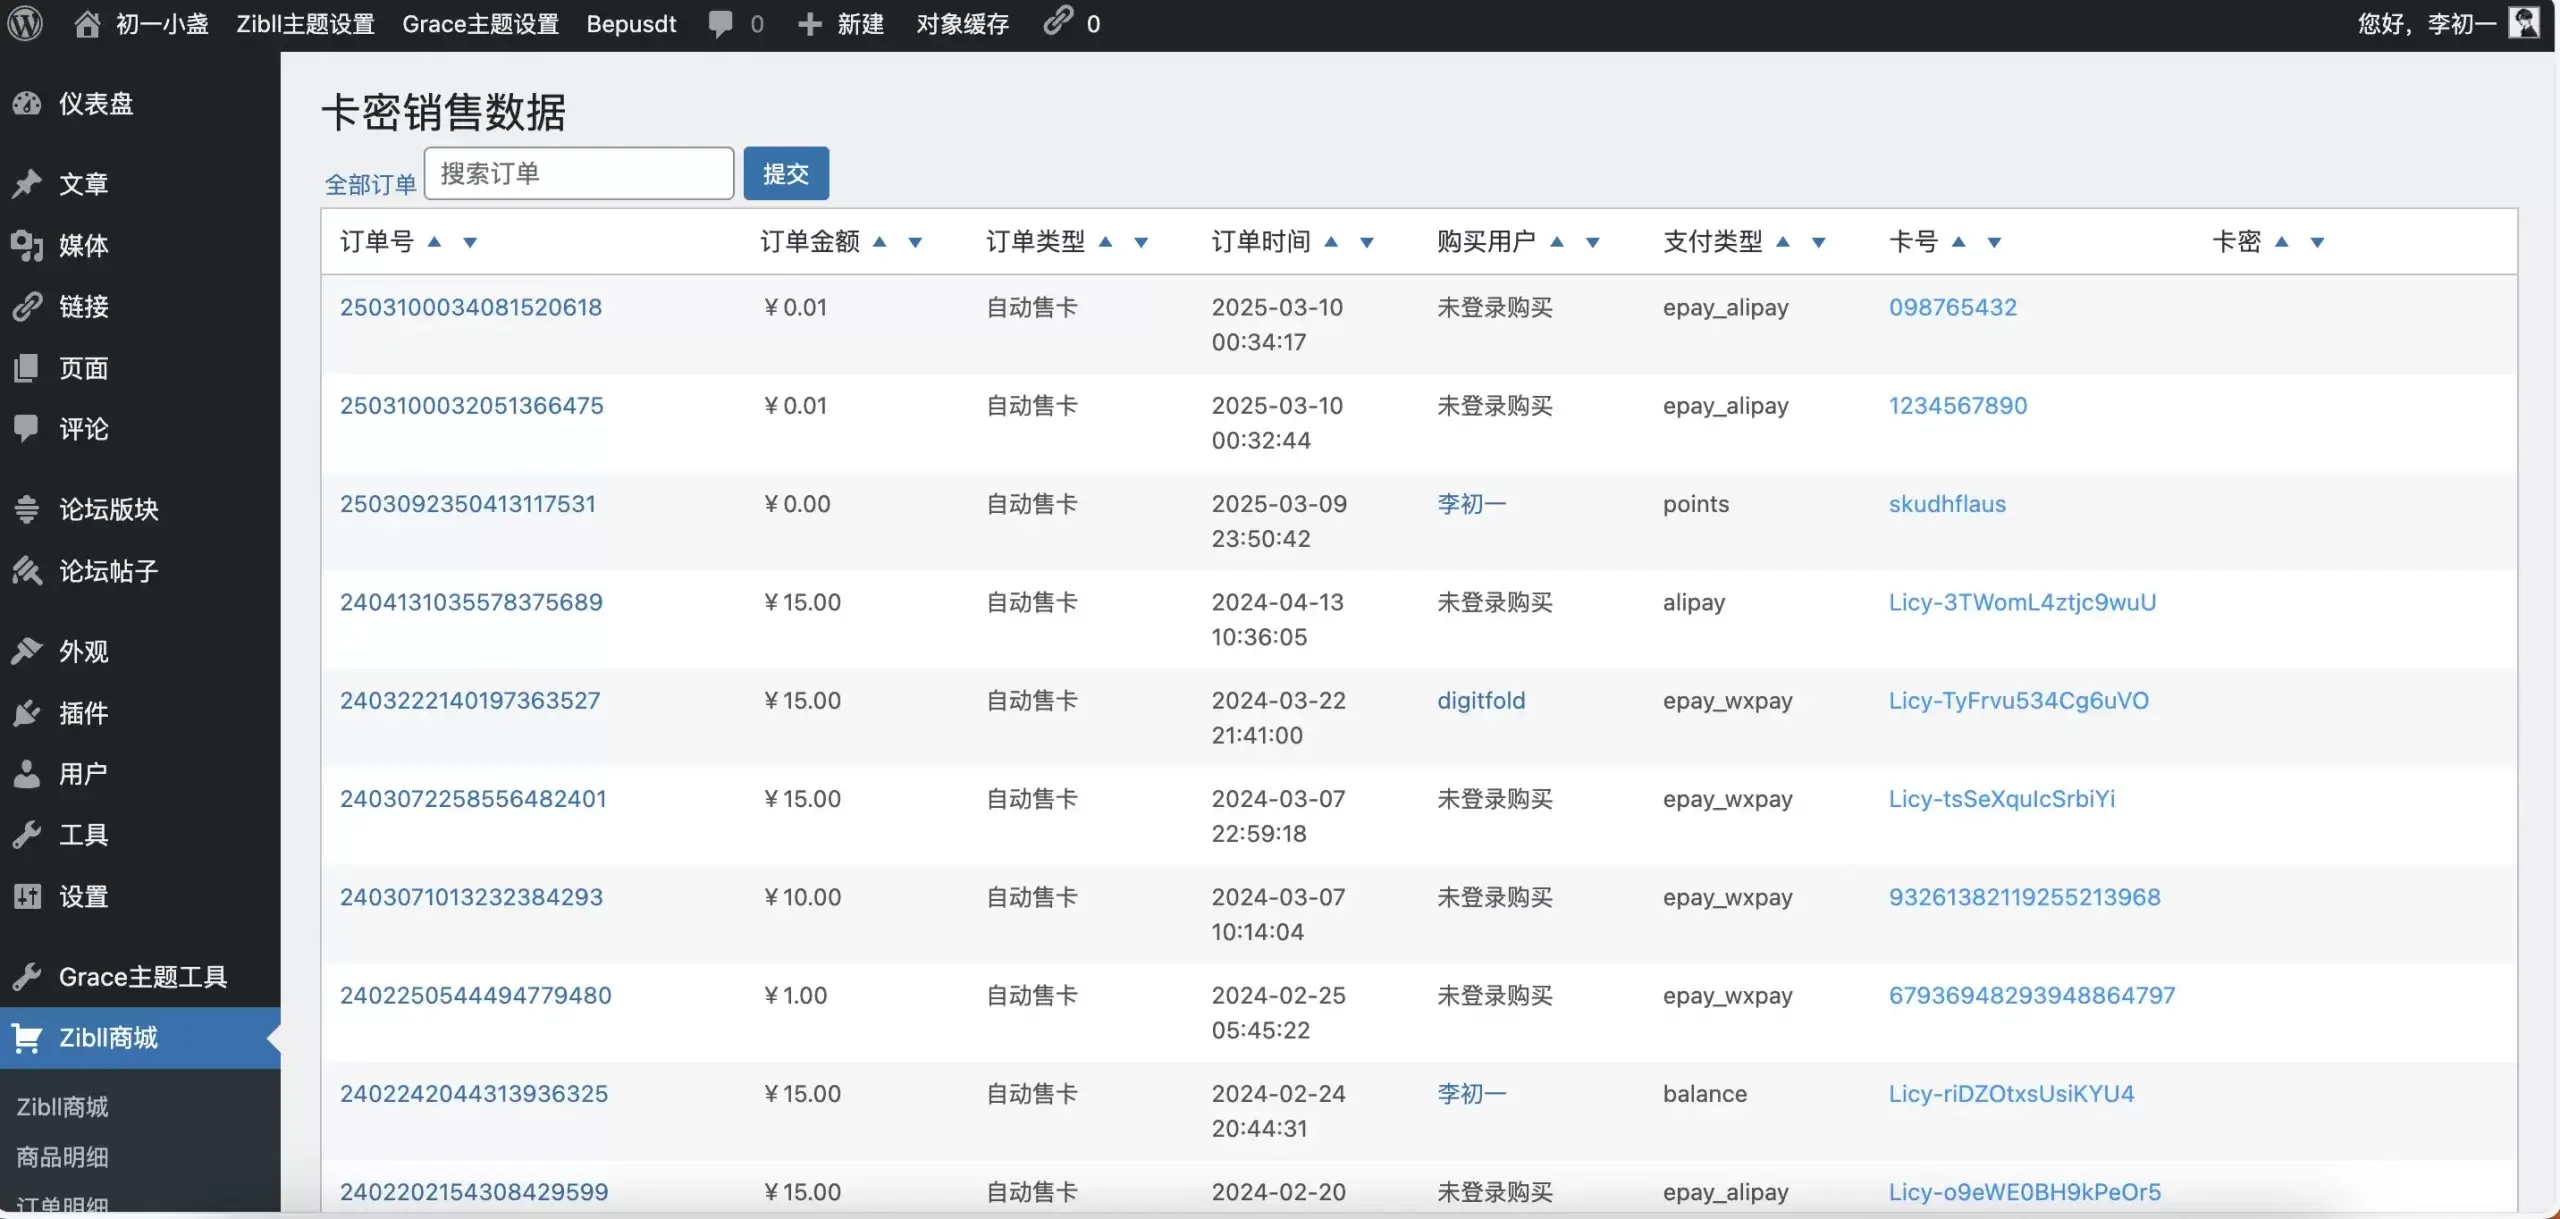Open 对象缓存 in admin bar

coord(962,24)
